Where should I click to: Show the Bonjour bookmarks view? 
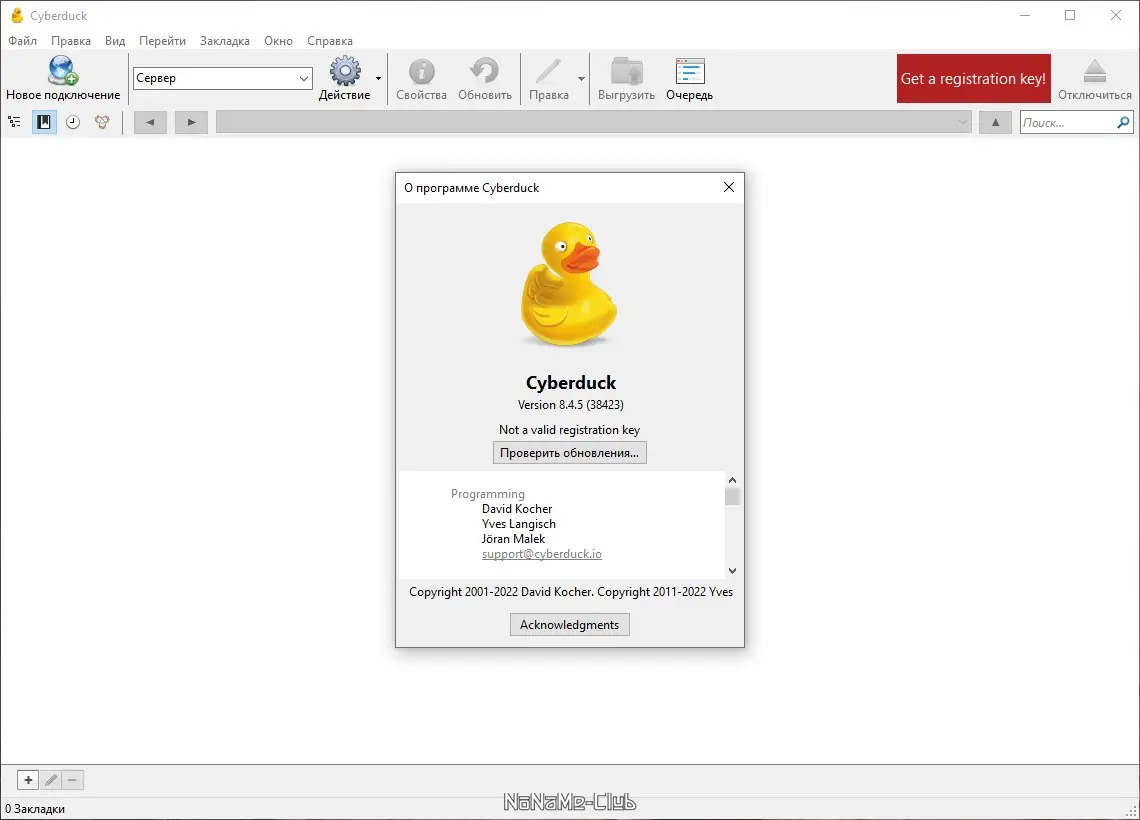[x=102, y=122]
